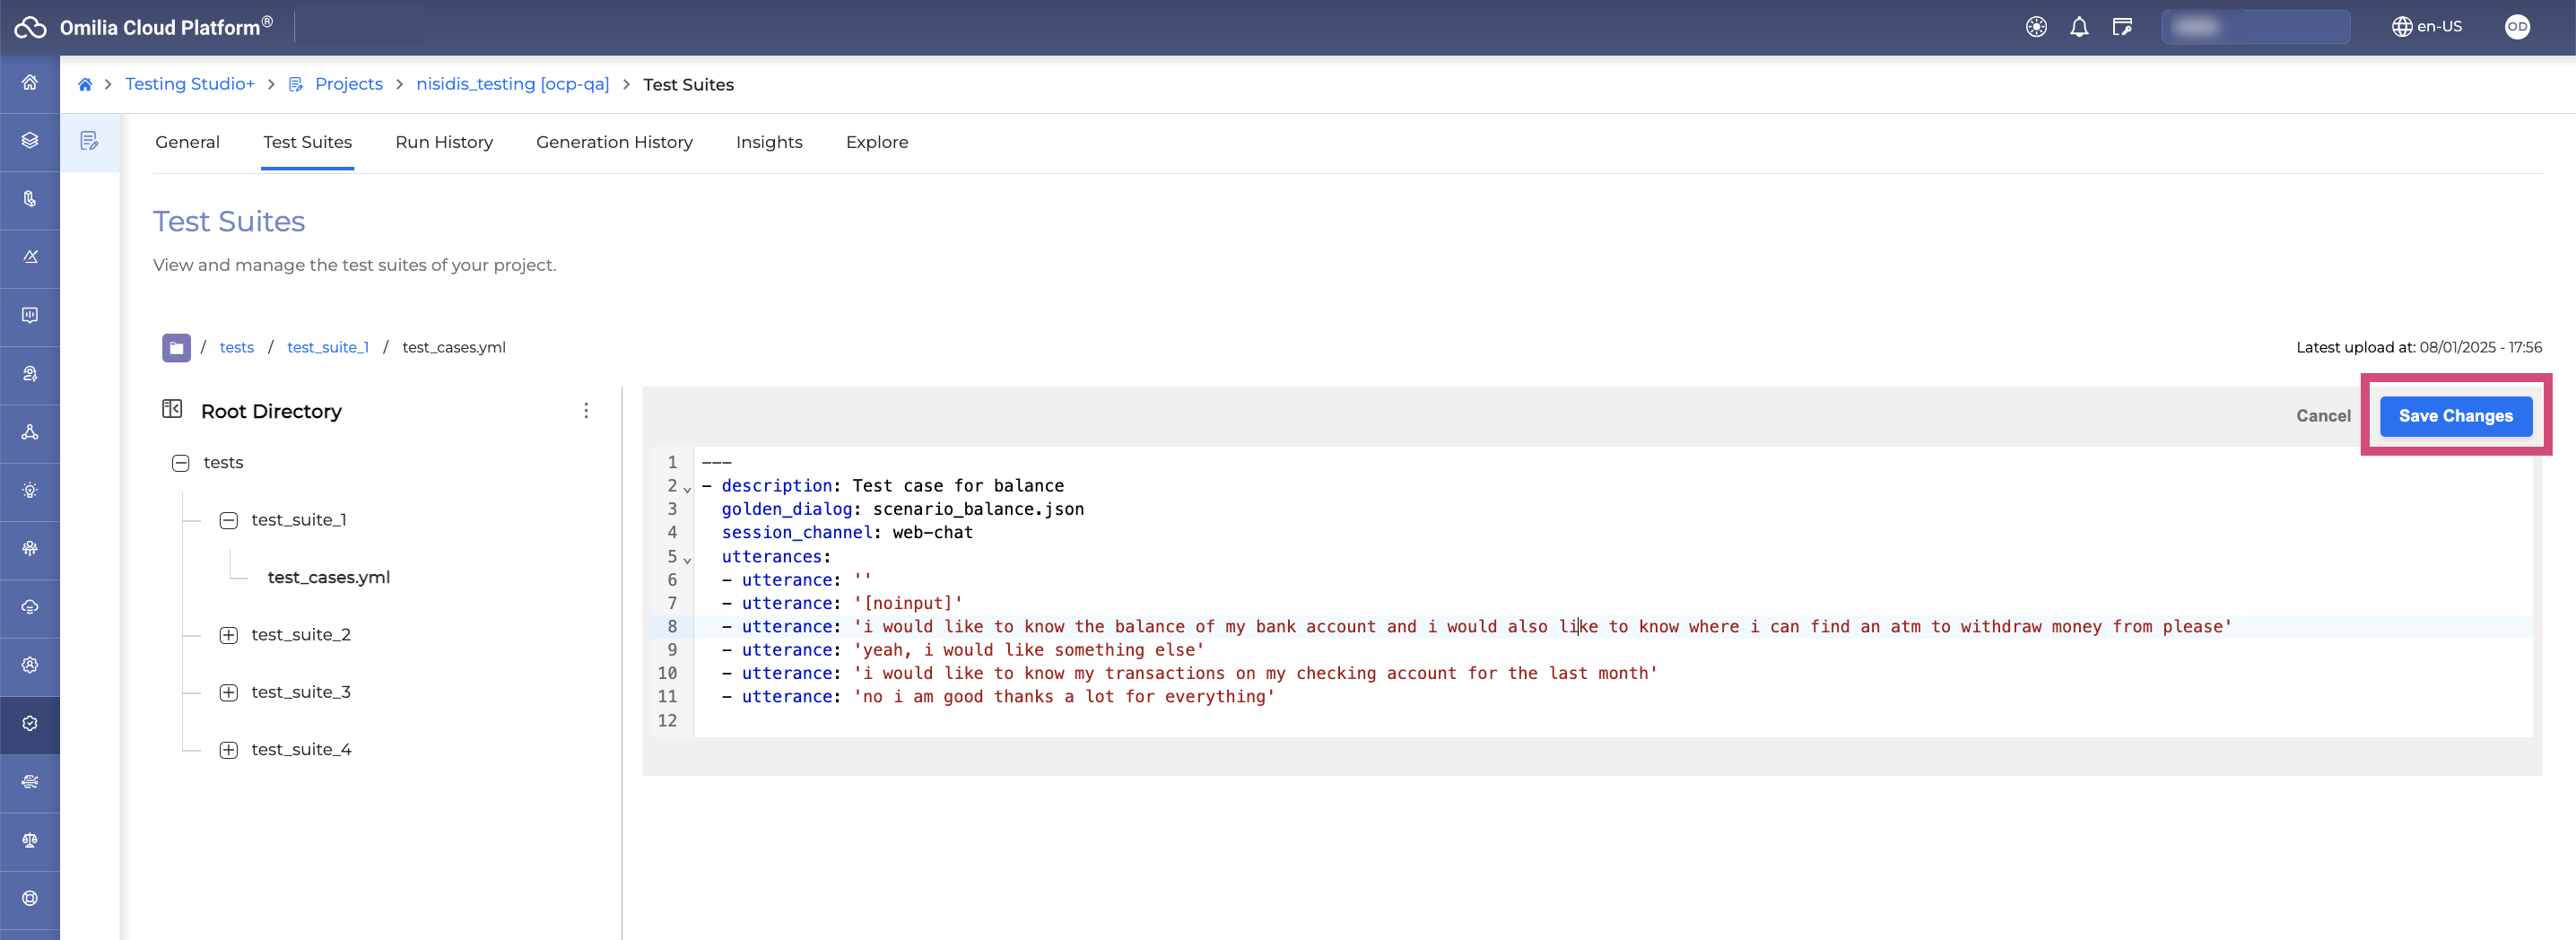Collapse the Root Directory panel icon
The width and height of the screenshot is (2576, 940).
(x=172, y=410)
